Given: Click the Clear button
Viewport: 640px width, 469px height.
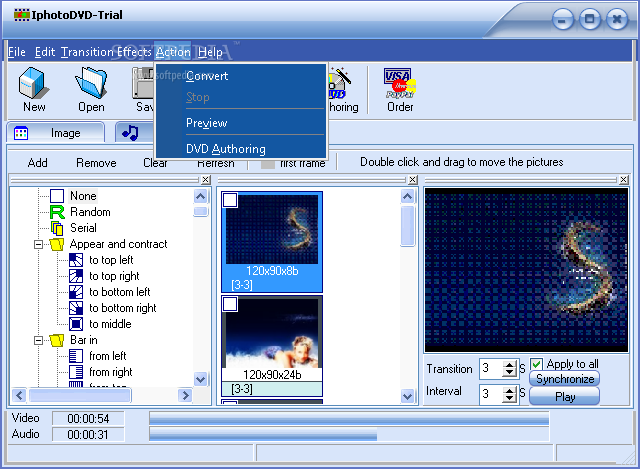Looking at the screenshot, I should [x=156, y=163].
